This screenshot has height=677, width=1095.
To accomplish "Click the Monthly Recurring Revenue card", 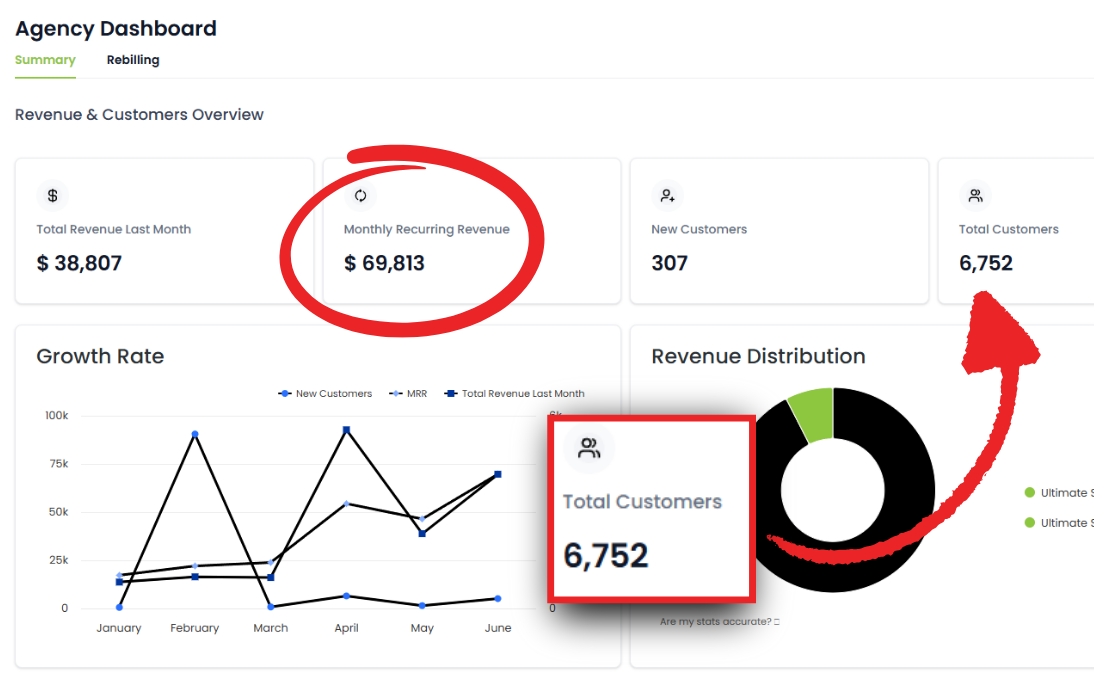I will [x=472, y=231].
